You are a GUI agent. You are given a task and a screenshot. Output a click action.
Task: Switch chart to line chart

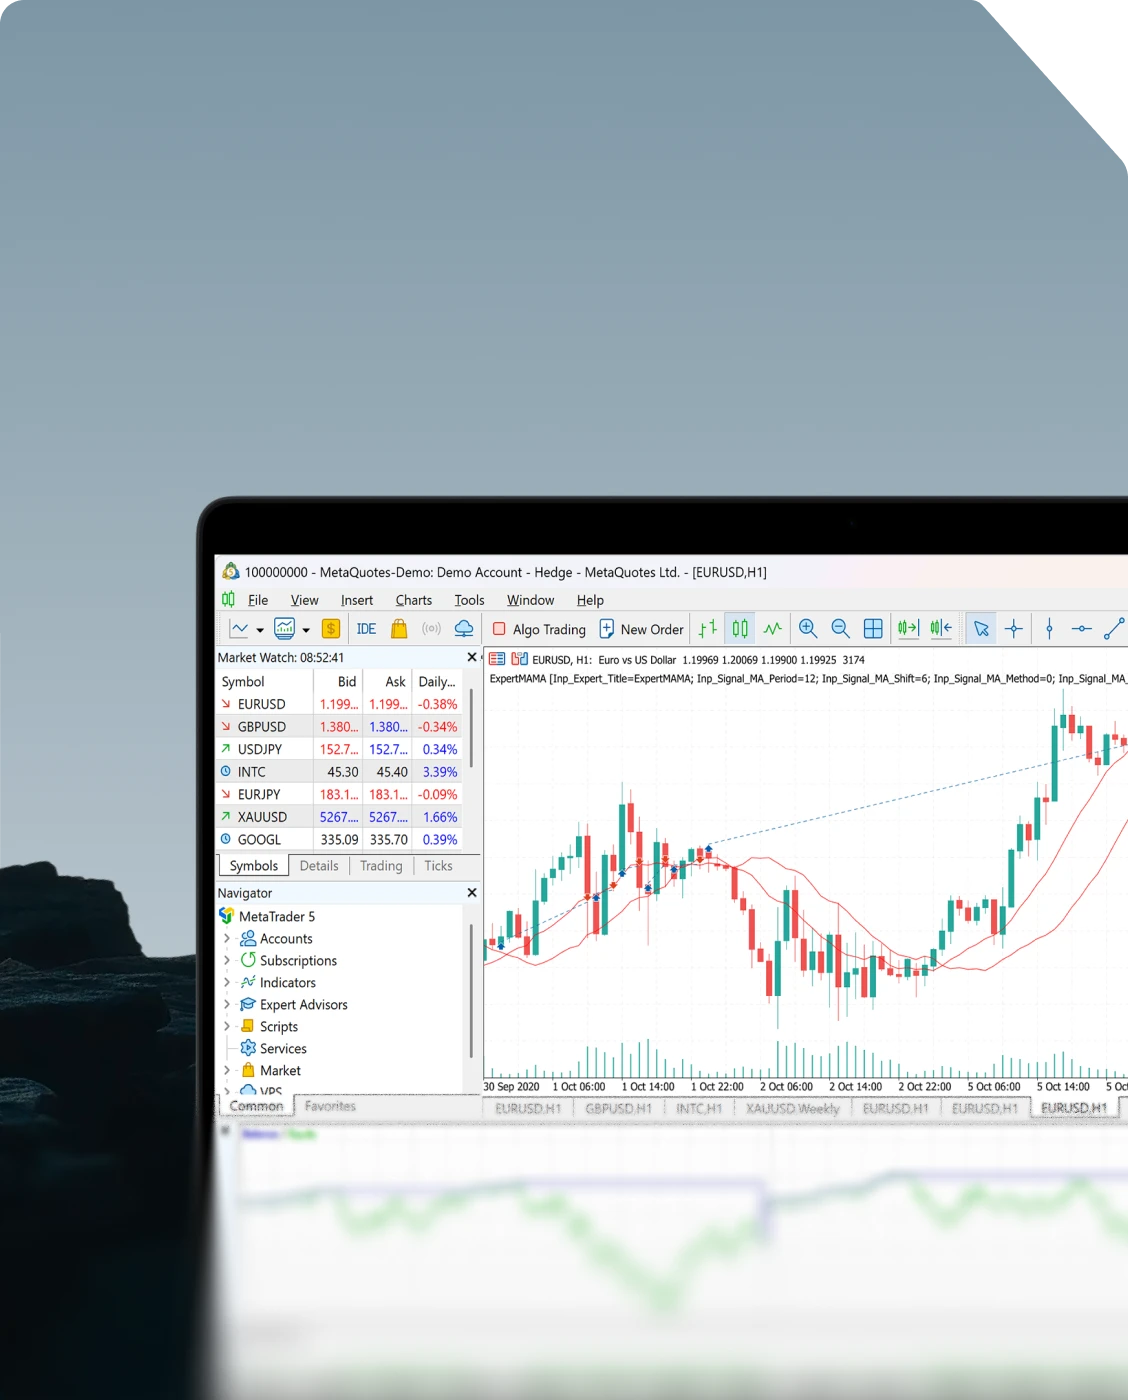(772, 629)
